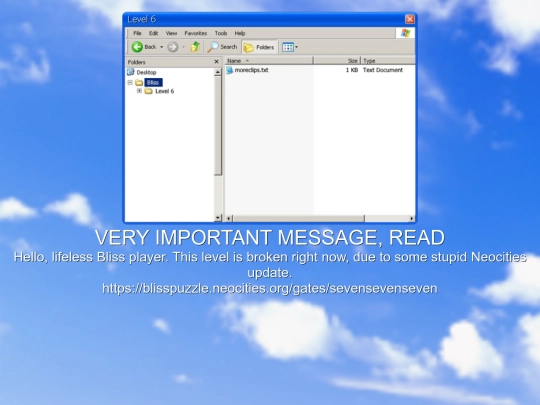The width and height of the screenshot is (540, 405).
Task: Click the Views icon button
Action: [x=288, y=47]
